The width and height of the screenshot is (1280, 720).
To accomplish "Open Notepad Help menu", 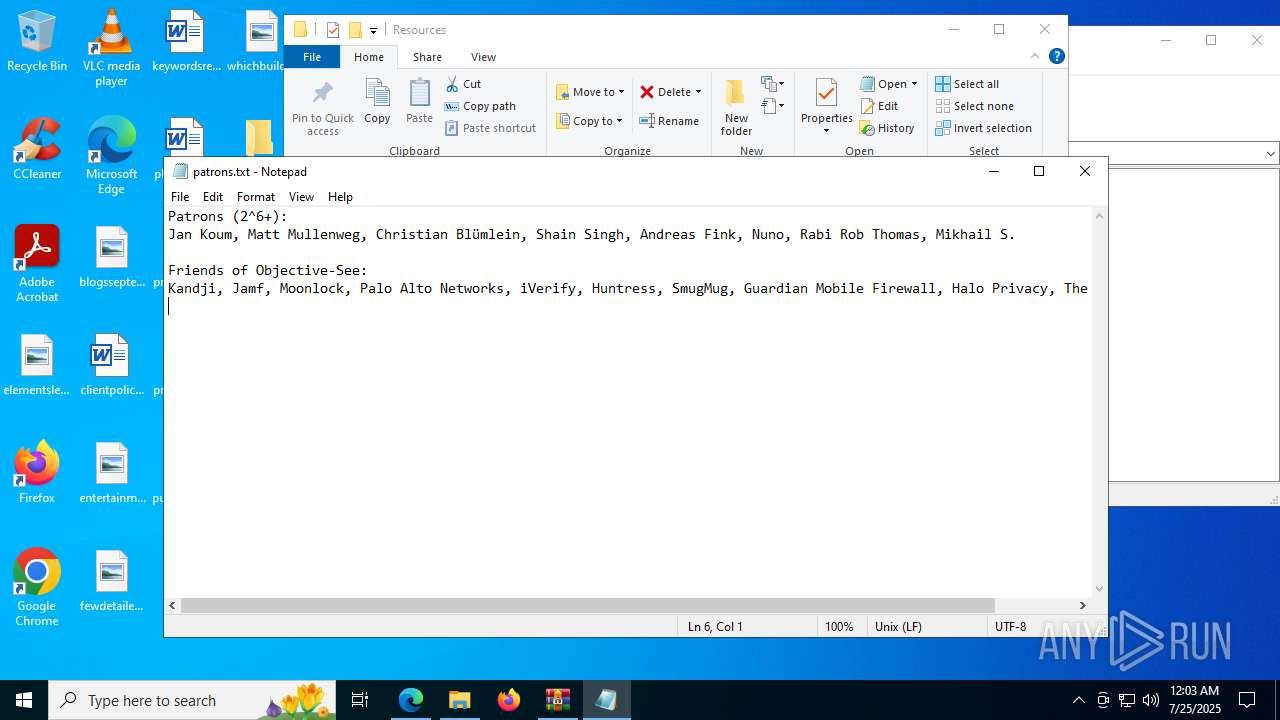I will [340, 197].
